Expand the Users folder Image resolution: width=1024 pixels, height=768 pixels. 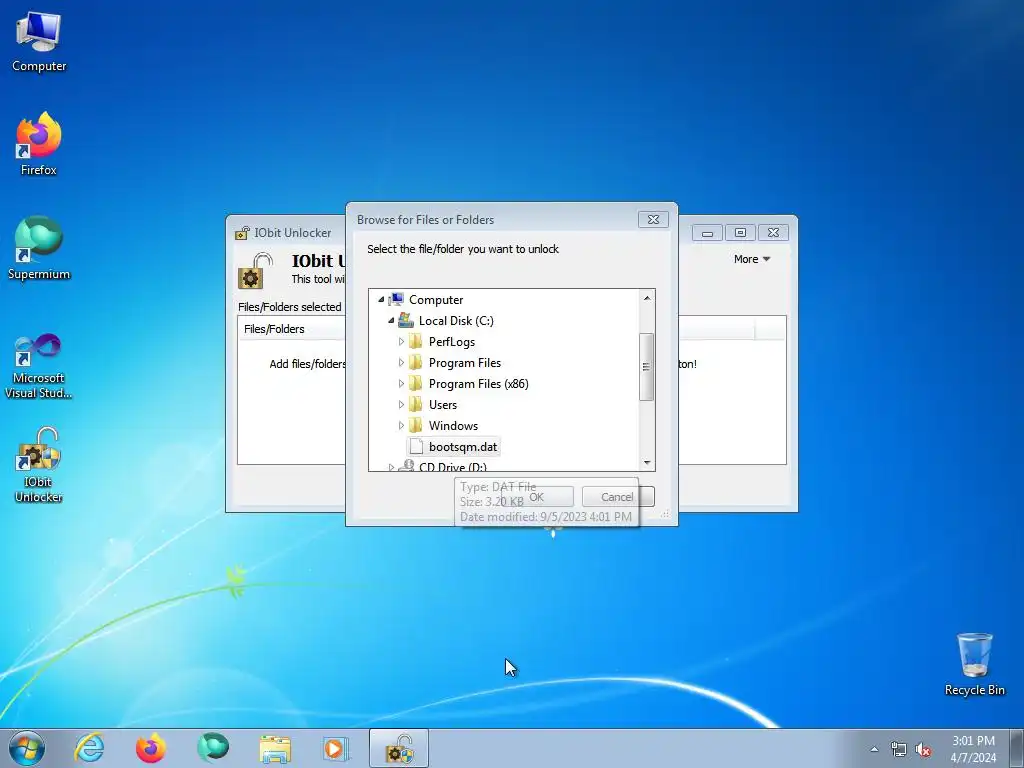click(401, 405)
